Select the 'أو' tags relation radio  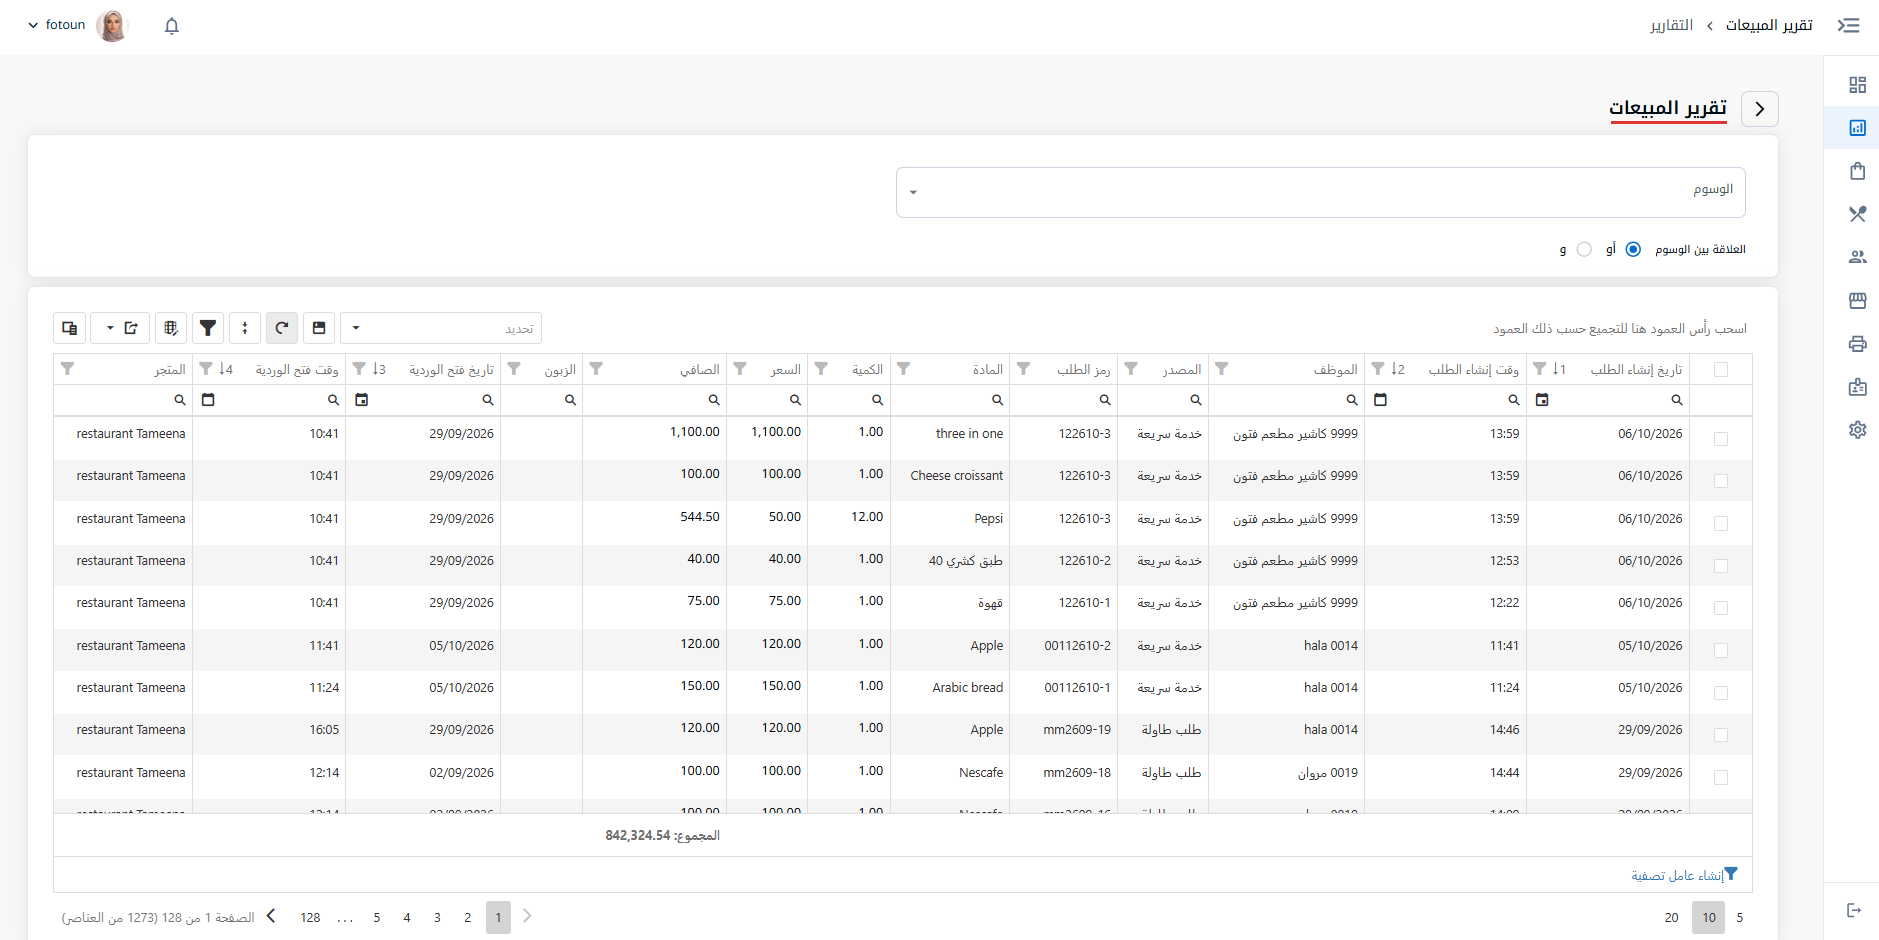(1633, 249)
